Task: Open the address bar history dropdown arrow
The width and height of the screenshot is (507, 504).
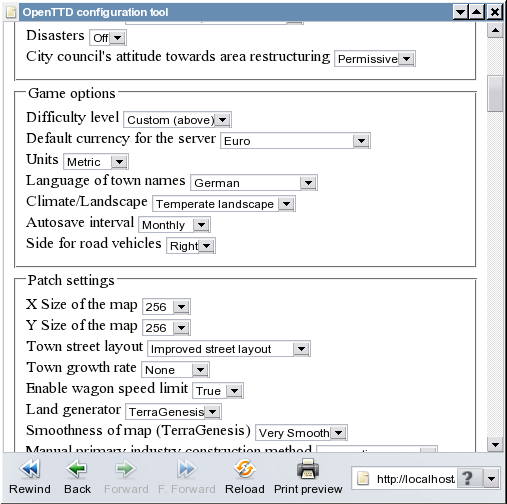Action: pos(491,479)
